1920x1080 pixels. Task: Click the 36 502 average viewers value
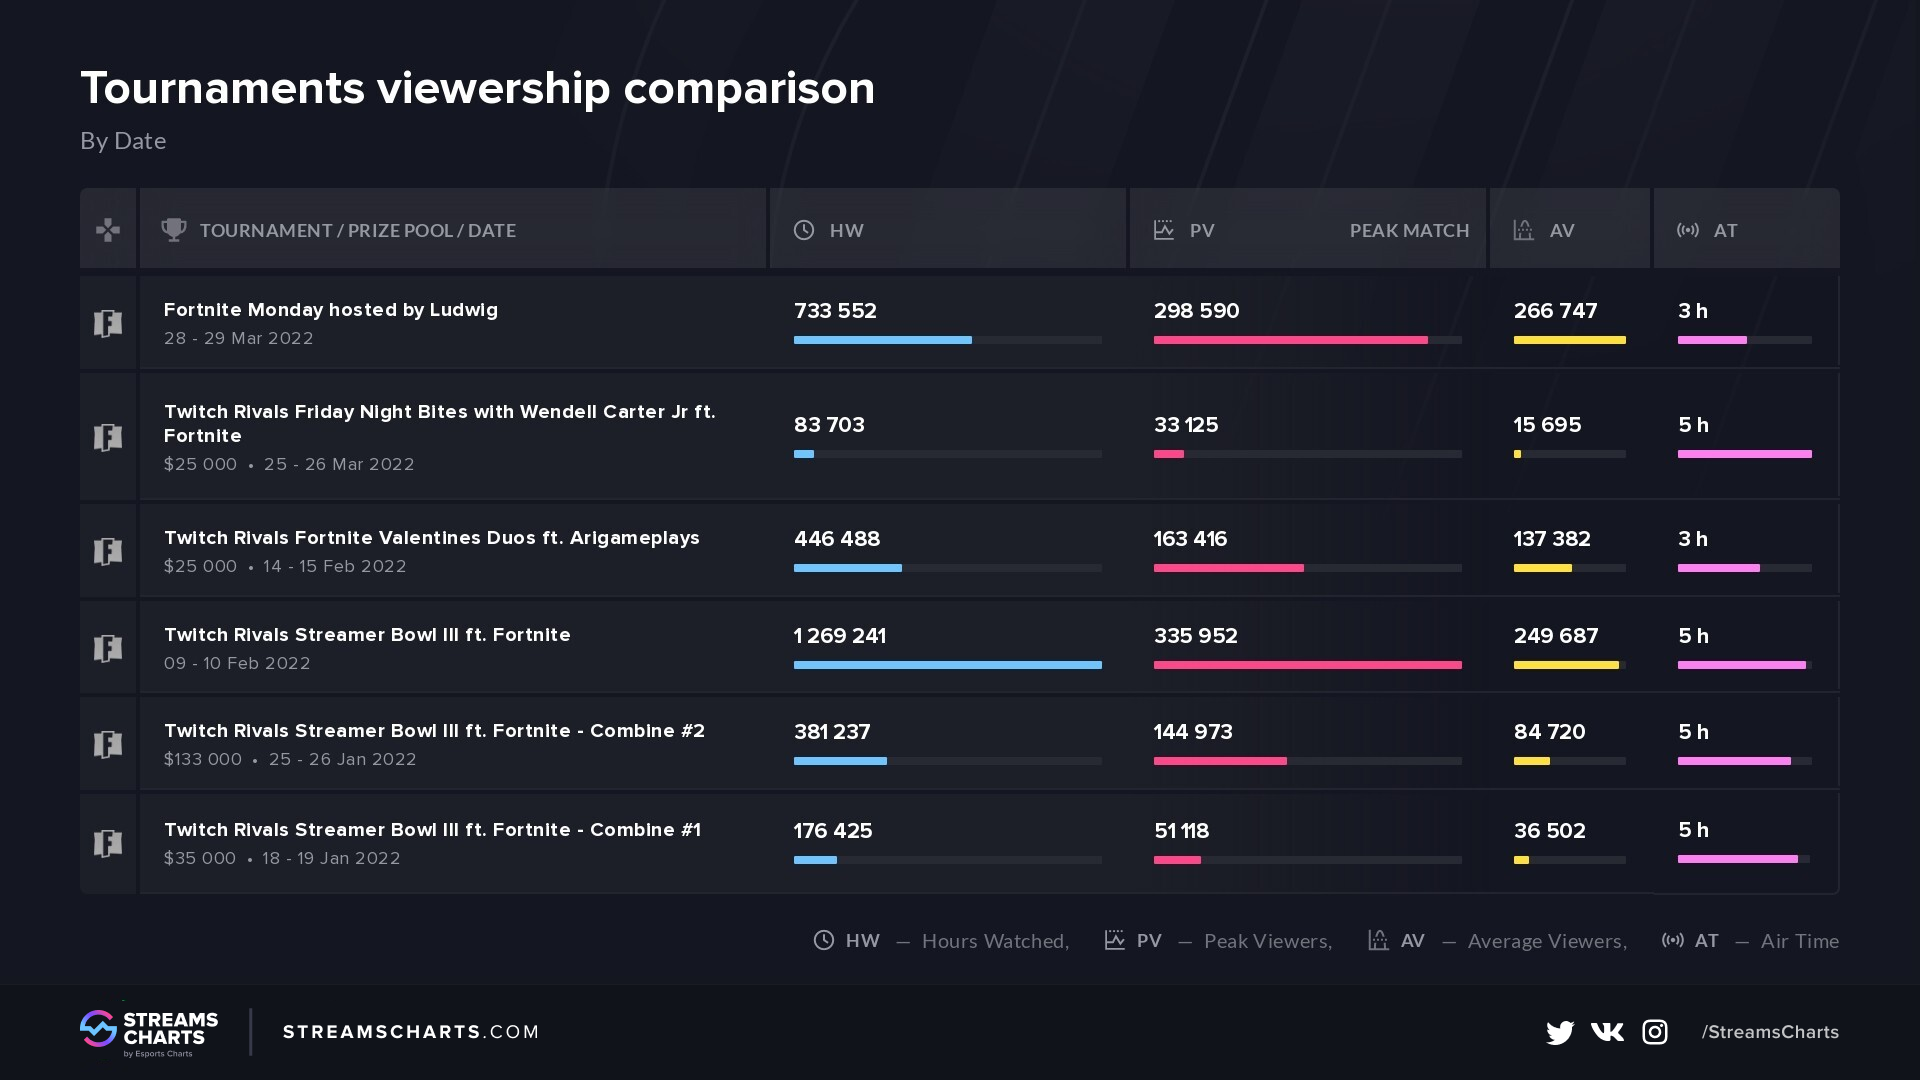(1550, 831)
